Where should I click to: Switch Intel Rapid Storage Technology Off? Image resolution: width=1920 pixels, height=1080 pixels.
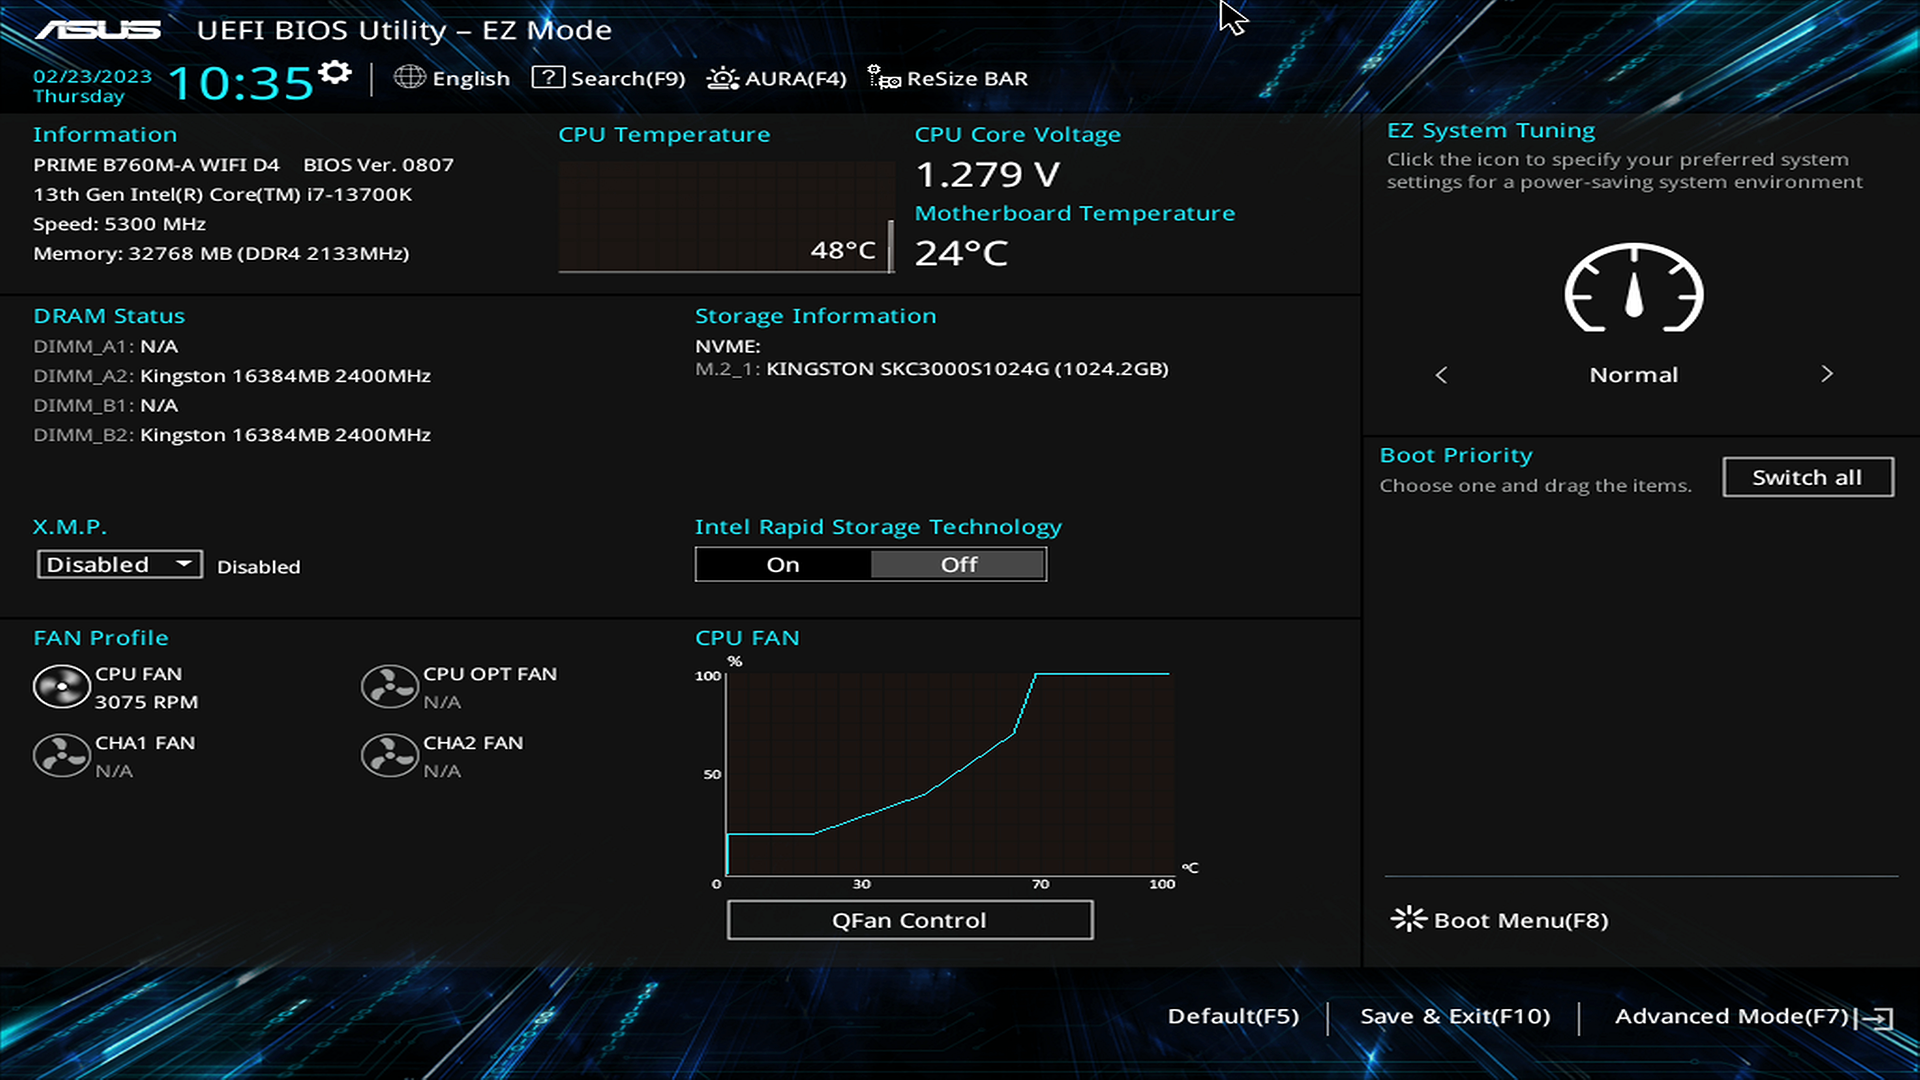click(x=958, y=565)
